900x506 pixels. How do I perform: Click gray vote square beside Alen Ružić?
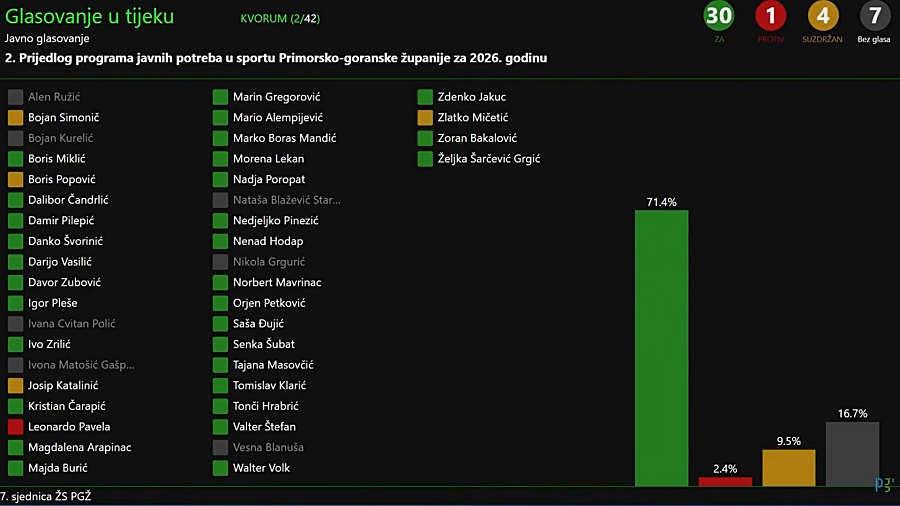click(x=15, y=97)
